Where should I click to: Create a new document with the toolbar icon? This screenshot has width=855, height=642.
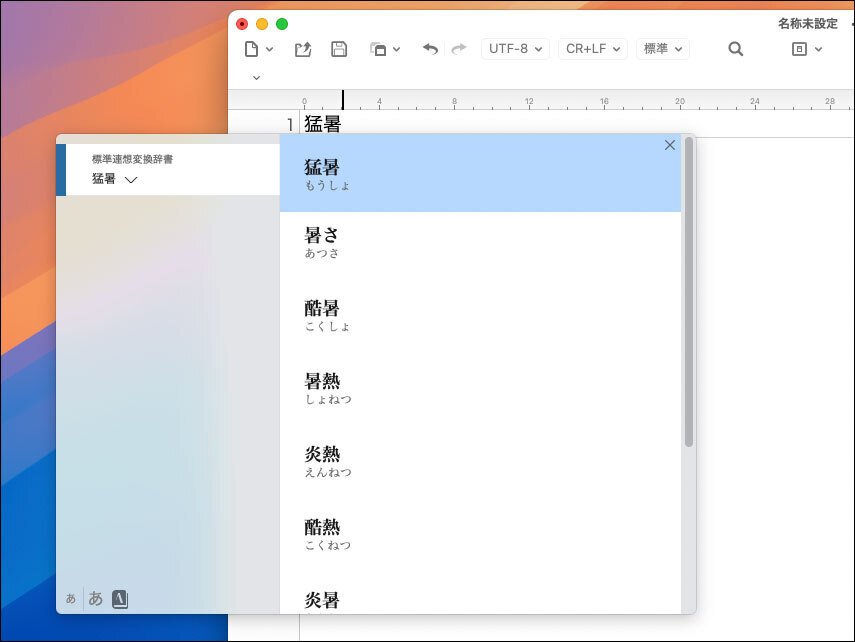pos(252,48)
